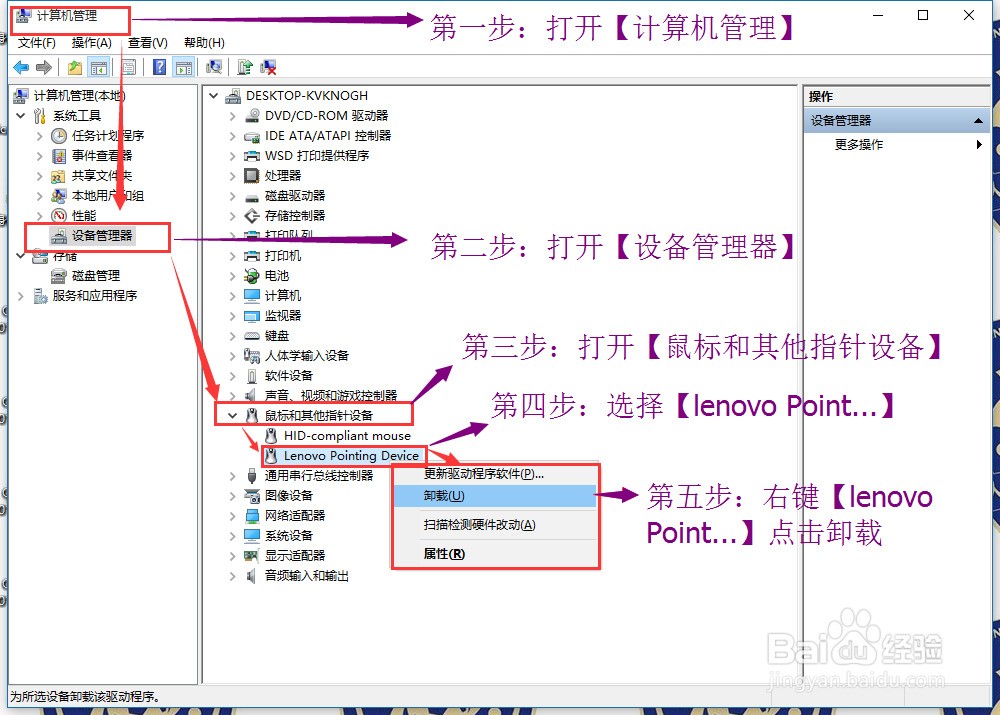Click the gray Forward arrow in toolbar

pos(44,67)
